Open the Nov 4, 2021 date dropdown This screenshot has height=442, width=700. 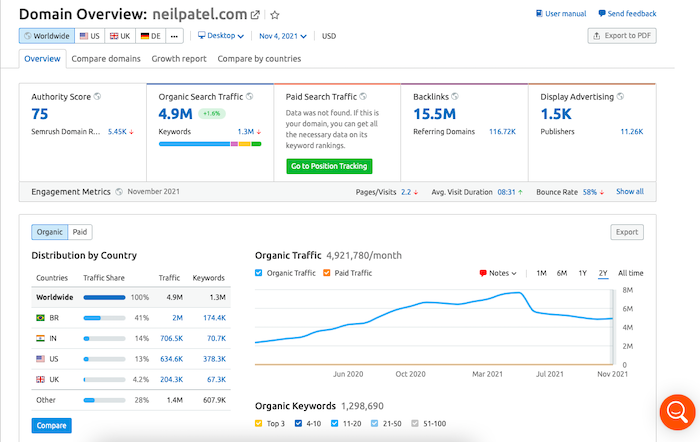tap(283, 36)
